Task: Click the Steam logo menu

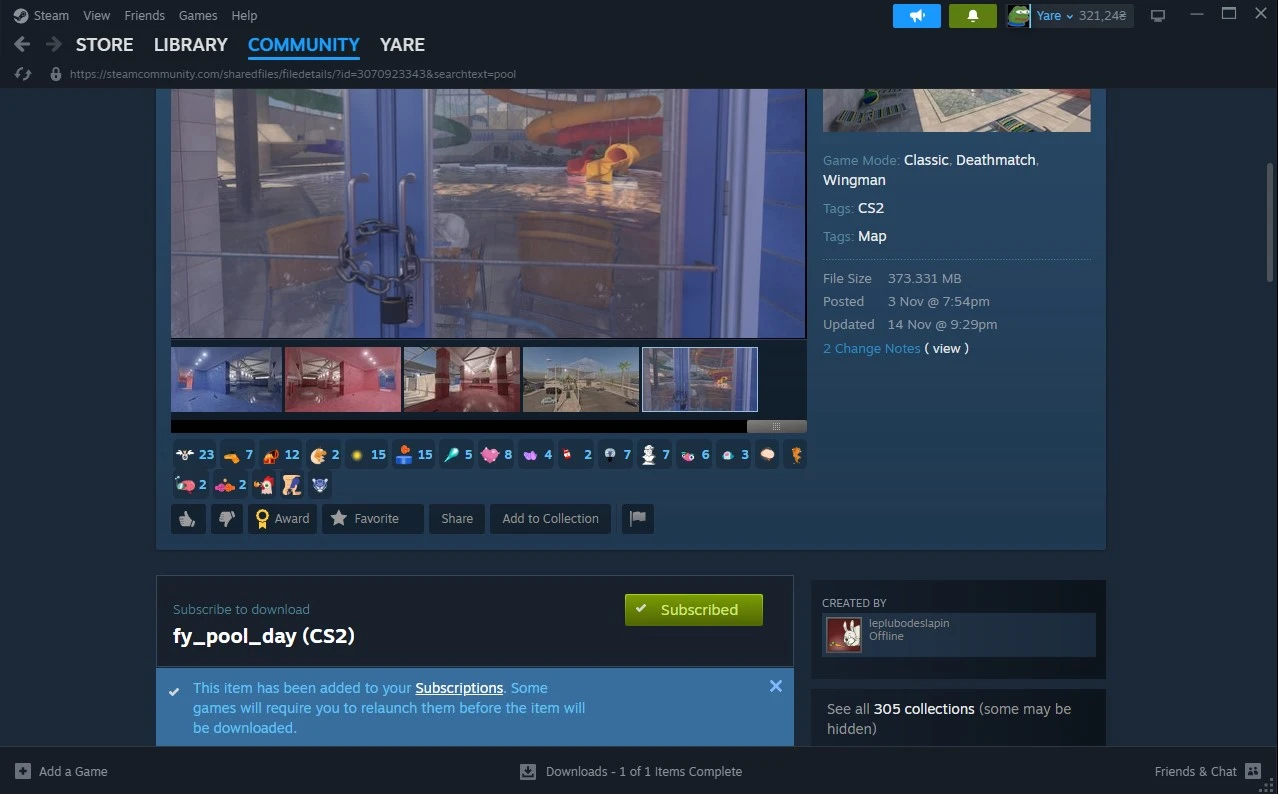Action: (20, 15)
